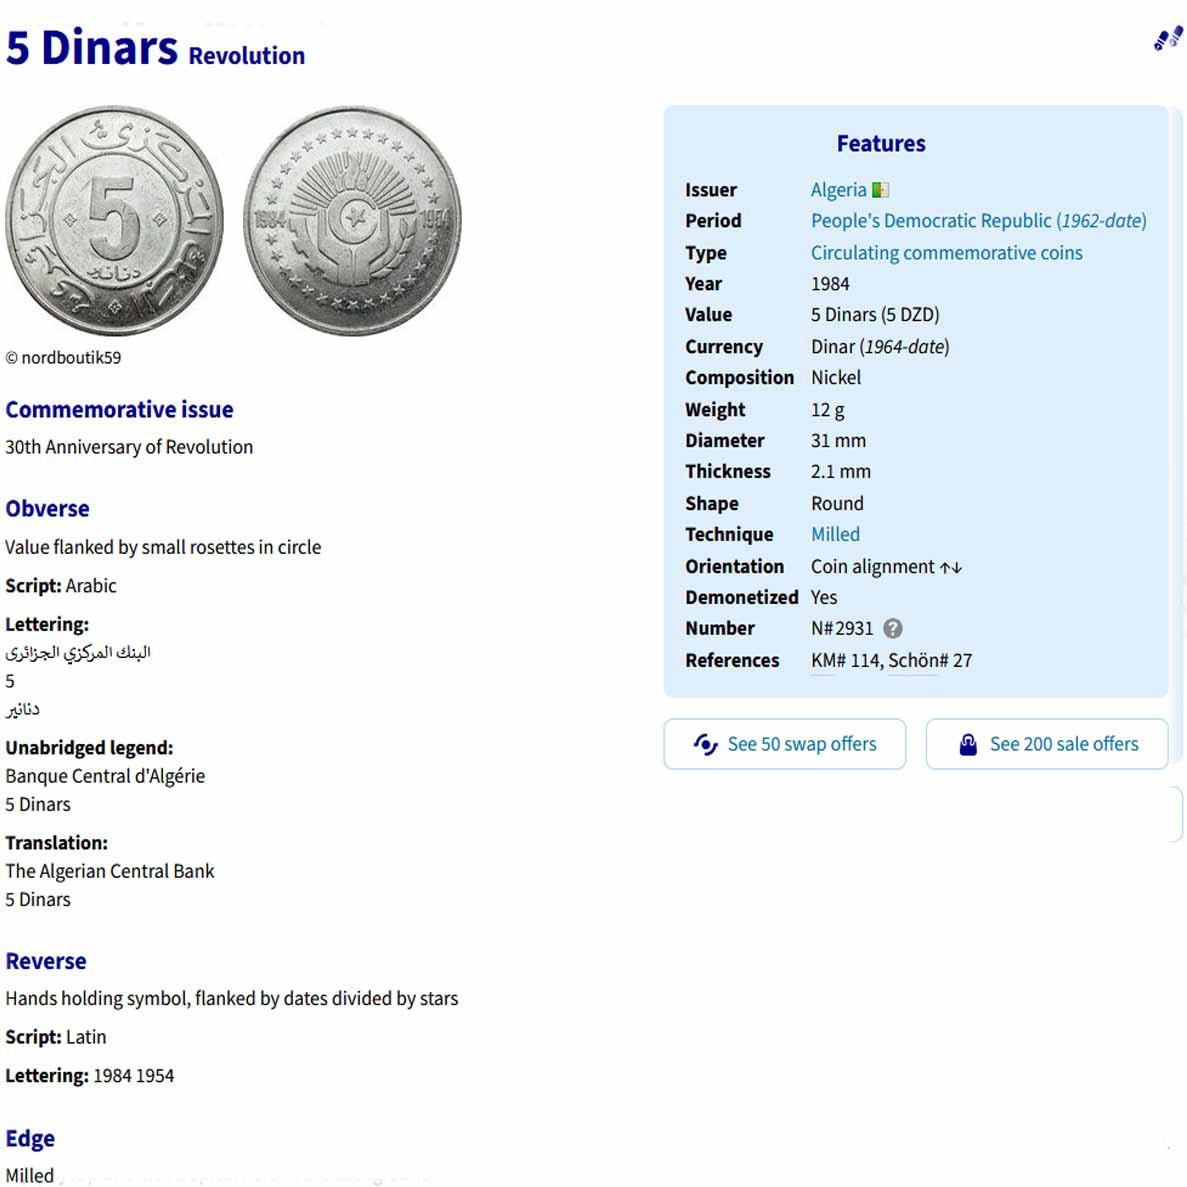The image size is (1187, 1187).
Task: Click the Algeria flag icon
Action: coord(880,190)
